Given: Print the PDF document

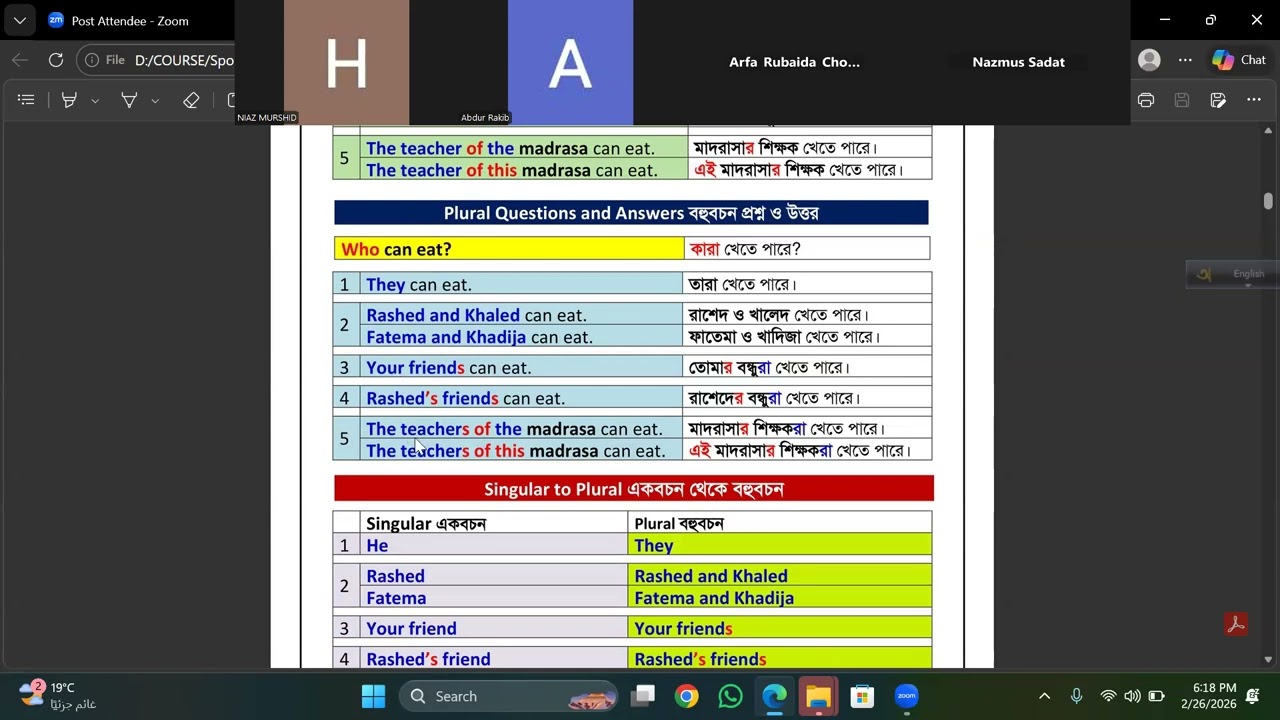Looking at the screenshot, I should pos(1146,100).
